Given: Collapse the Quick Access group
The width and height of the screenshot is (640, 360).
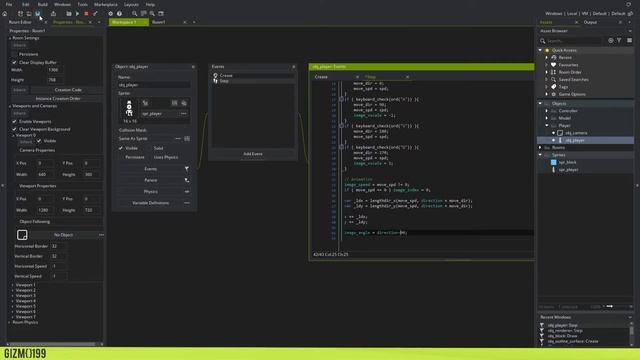Looking at the screenshot, I should pyautogui.click(x=540, y=50).
